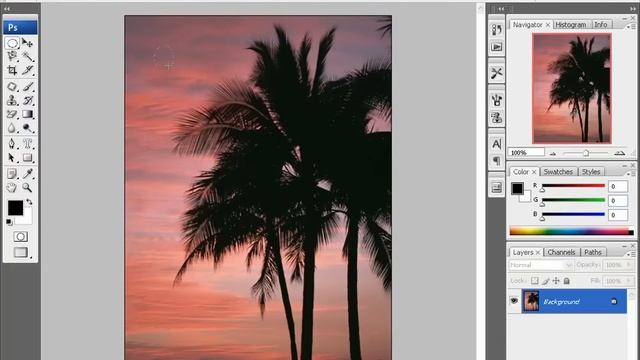640x360 pixels.
Task: Select the Zoom tool in toolbox
Action: pyautogui.click(x=27, y=188)
